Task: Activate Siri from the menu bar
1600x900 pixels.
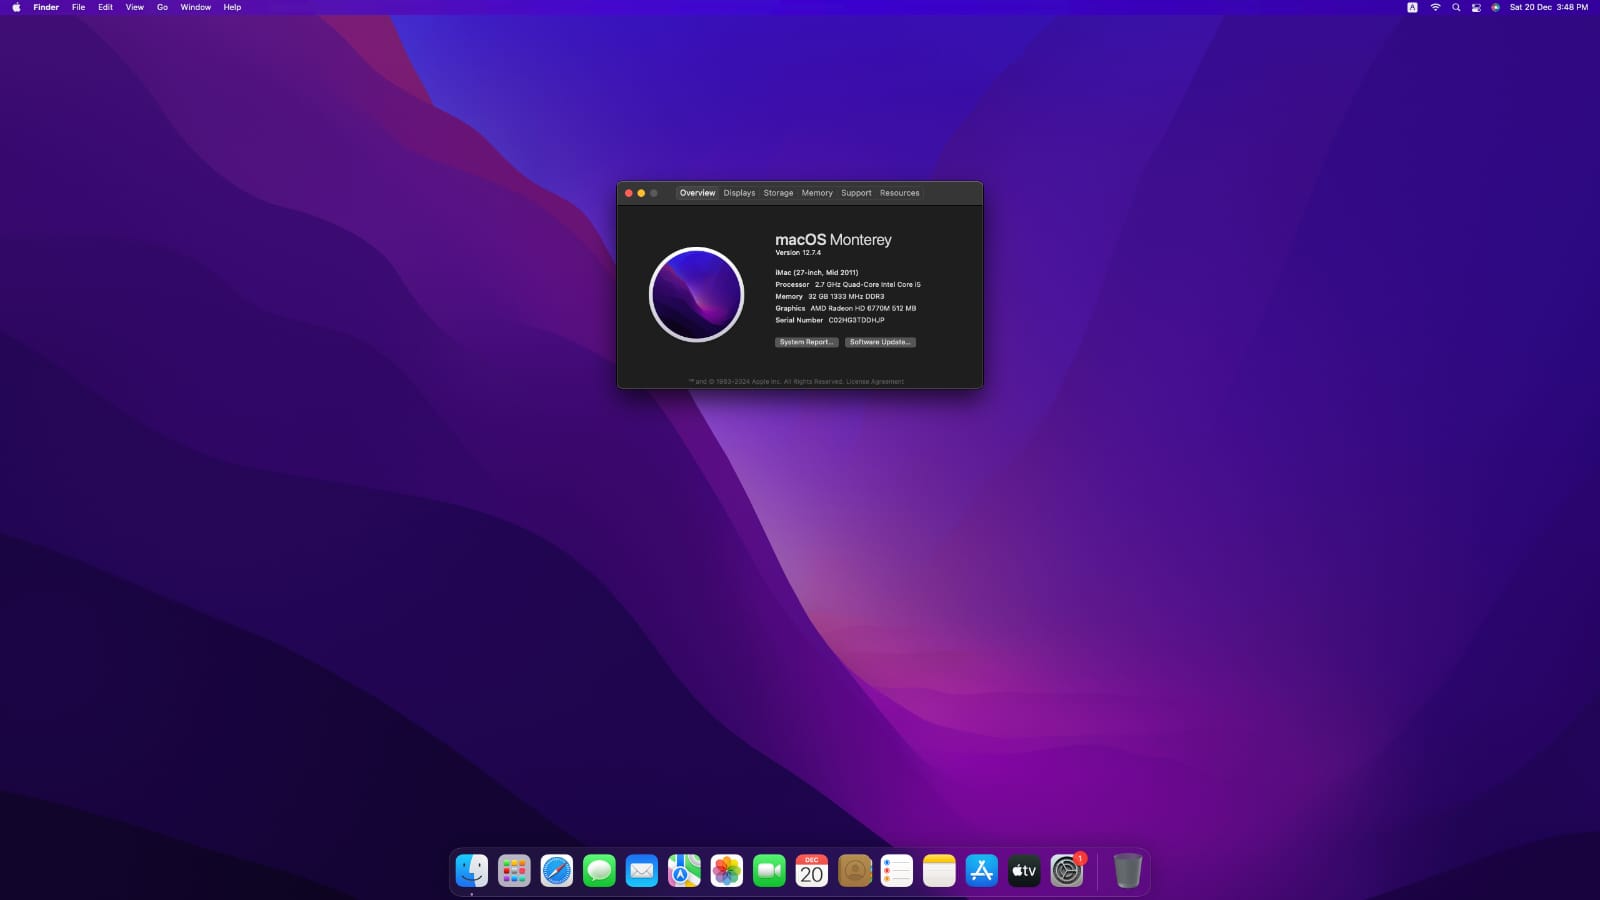Action: click(1495, 7)
